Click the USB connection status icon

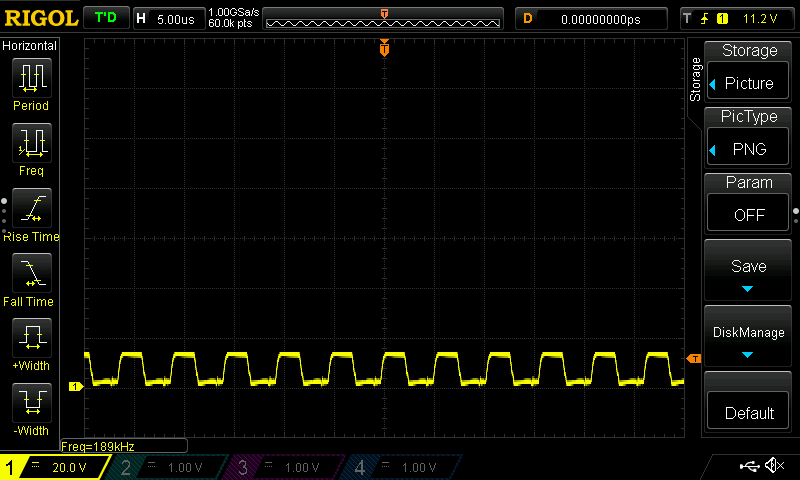pos(749,465)
